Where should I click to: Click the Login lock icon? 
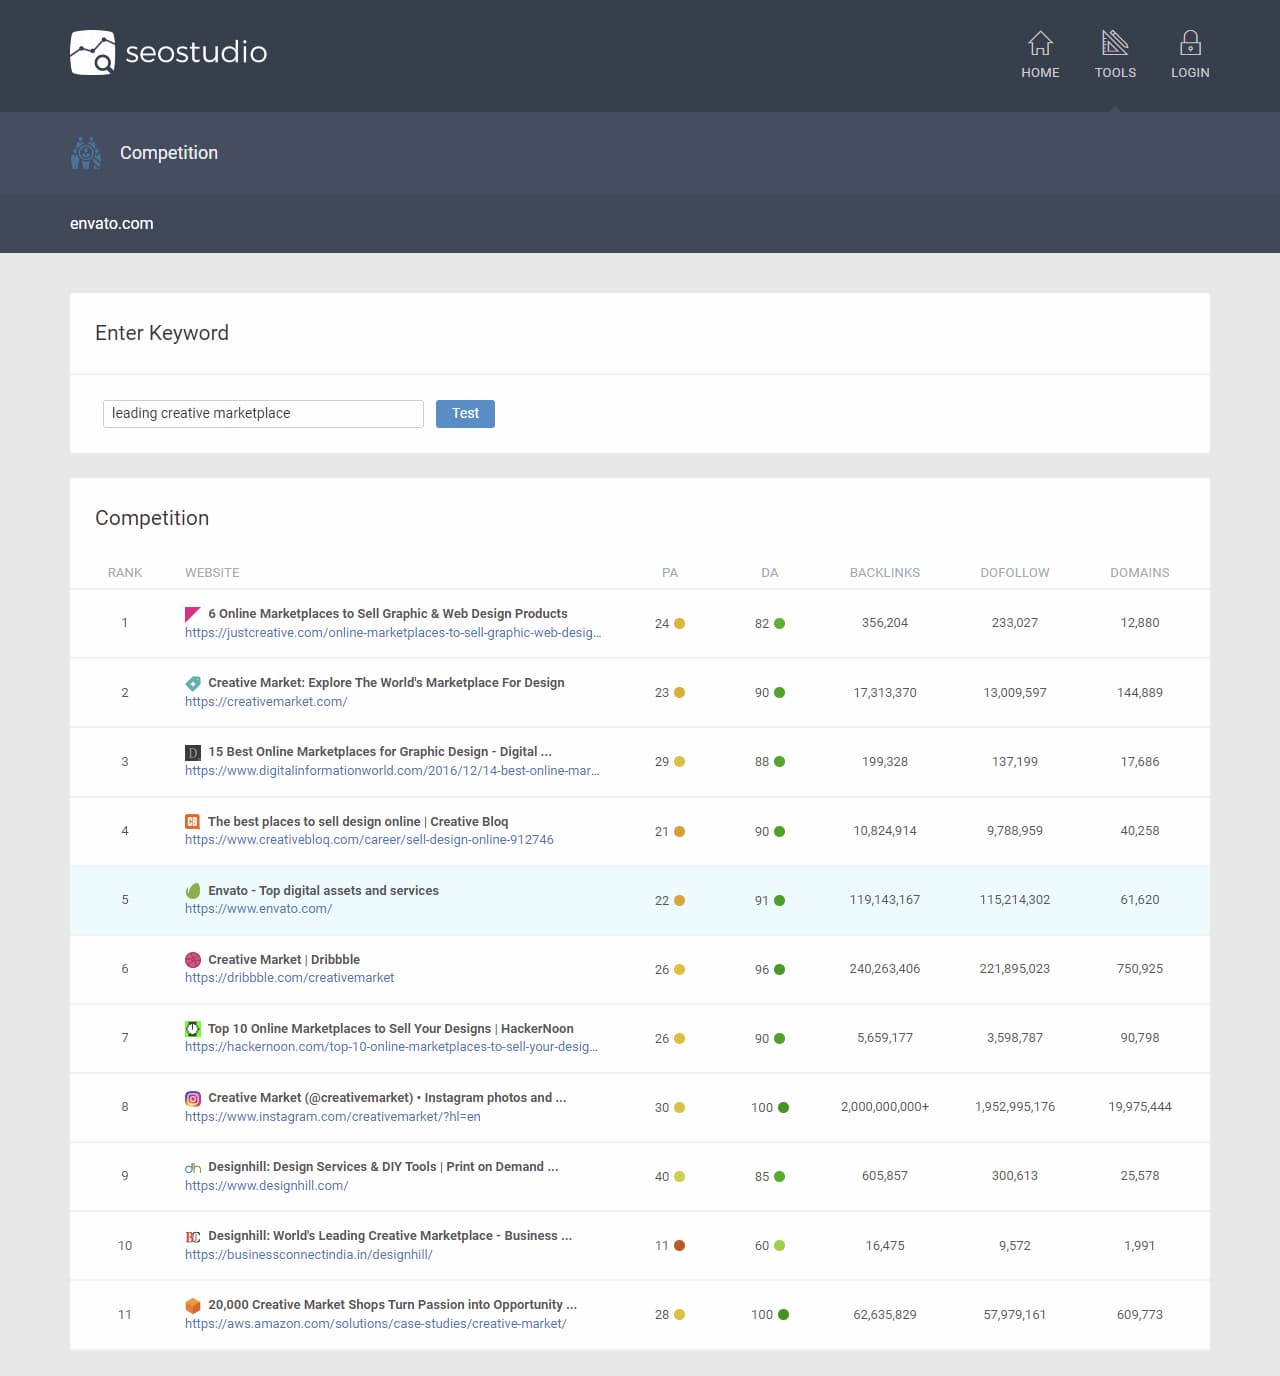[1190, 43]
